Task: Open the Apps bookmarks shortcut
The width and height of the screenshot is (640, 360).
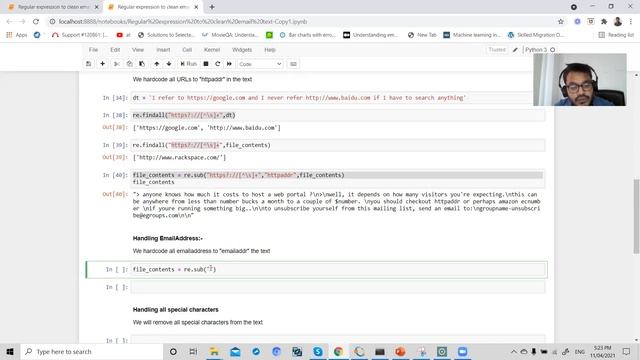Action: point(17,35)
